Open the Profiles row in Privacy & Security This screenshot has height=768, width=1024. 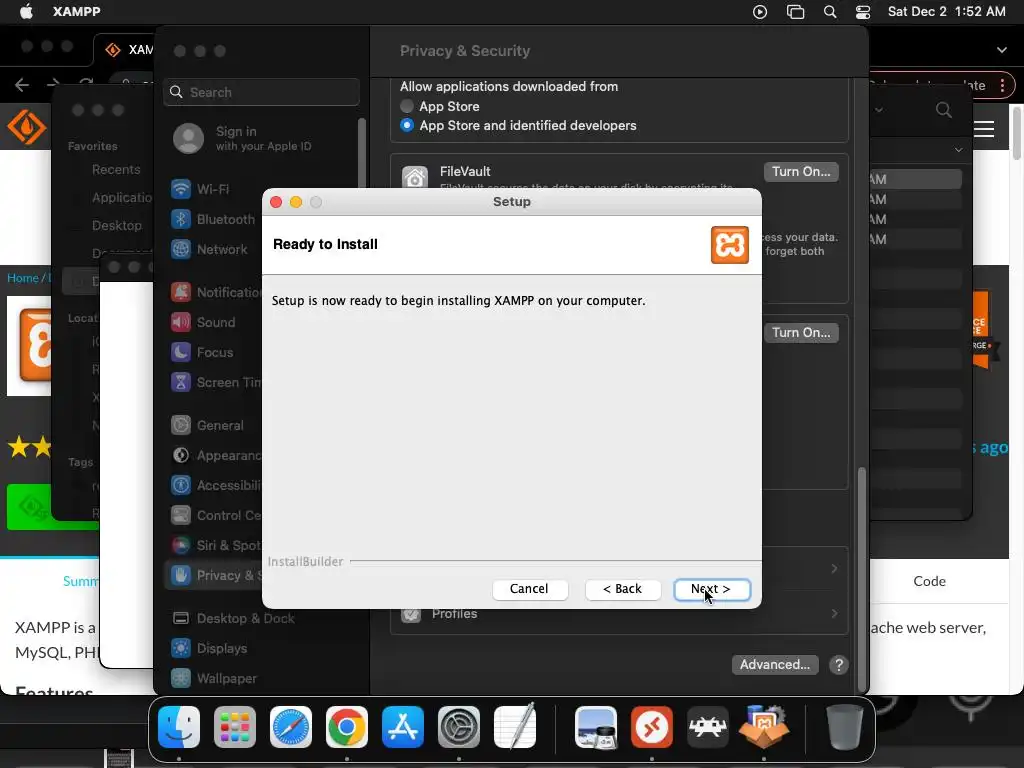point(618,614)
